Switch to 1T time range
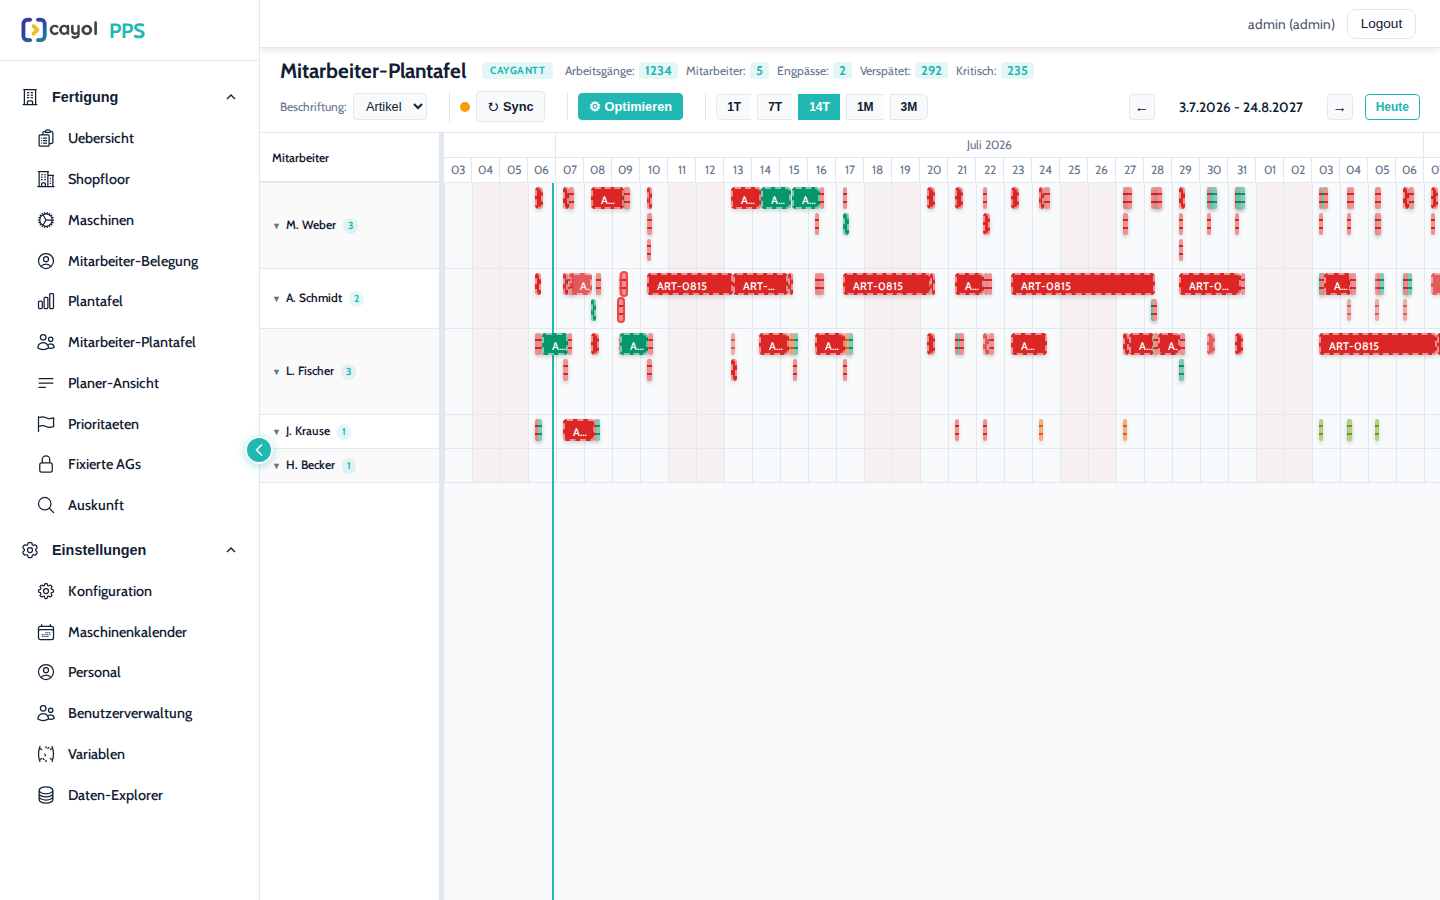The image size is (1440, 900). [x=734, y=107]
